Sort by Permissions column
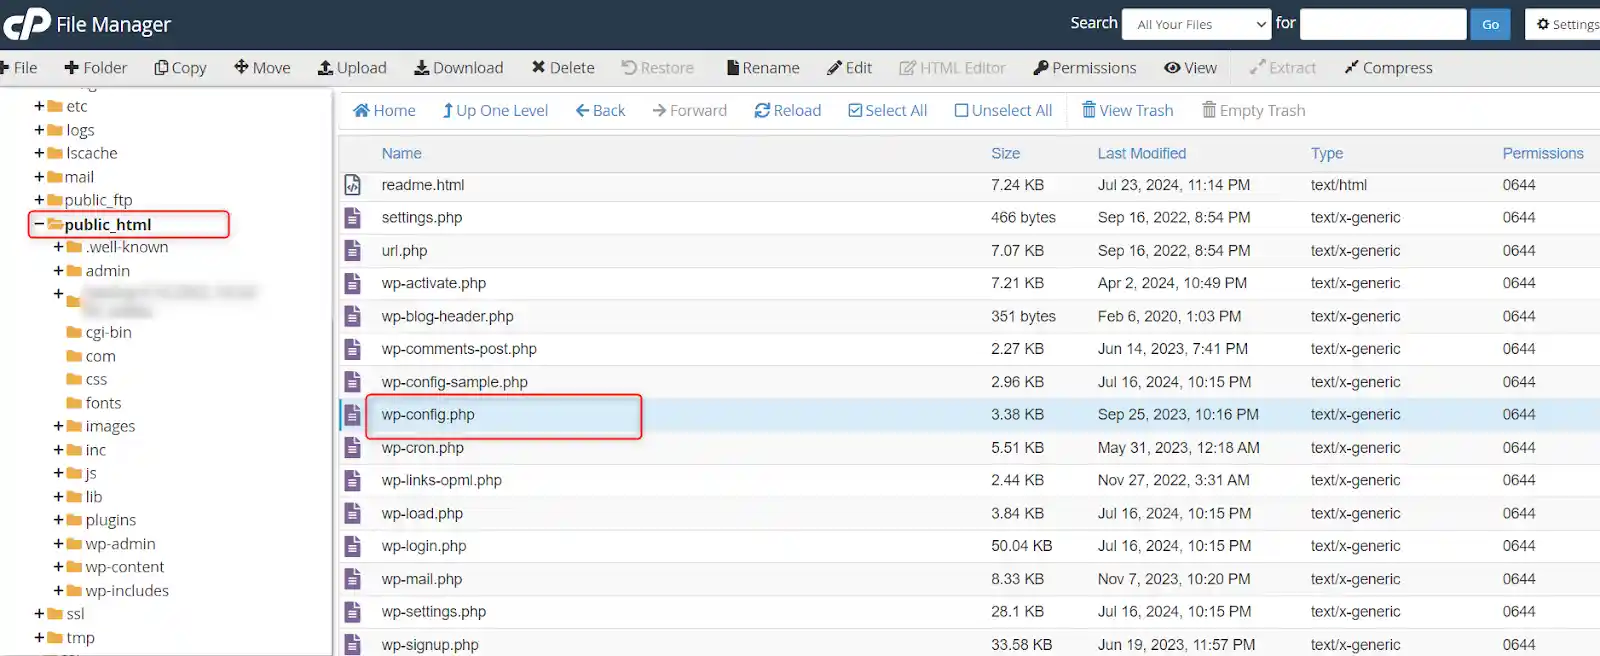Image resolution: width=1600 pixels, height=656 pixels. coord(1543,153)
